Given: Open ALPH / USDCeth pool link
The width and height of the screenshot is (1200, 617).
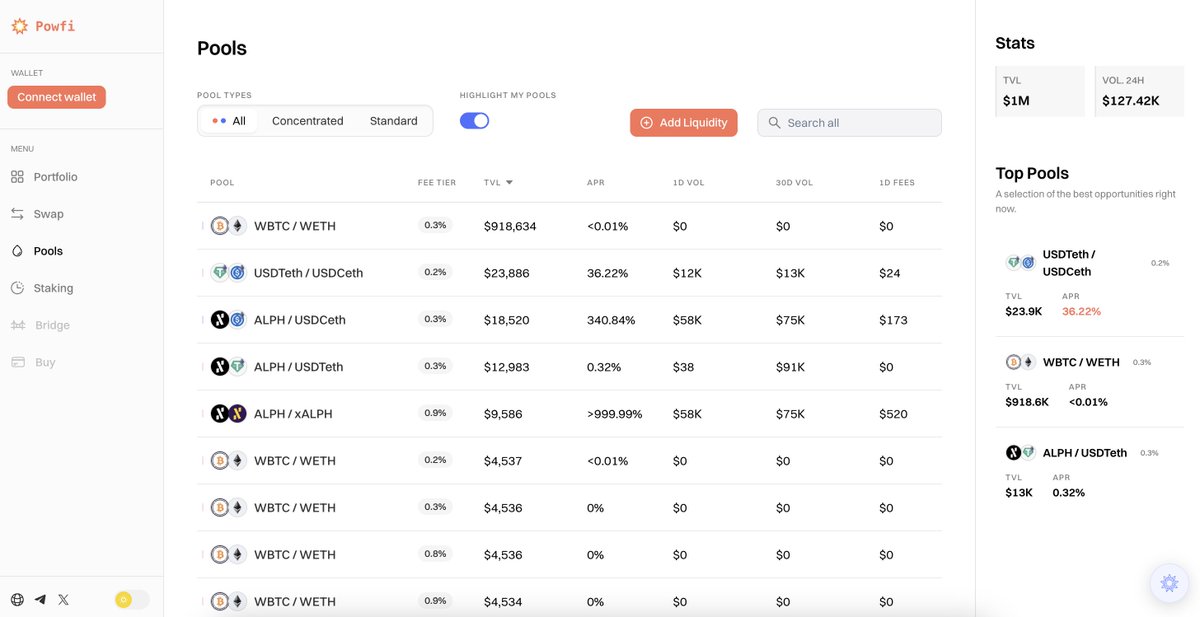Looking at the screenshot, I should pos(300,320).
